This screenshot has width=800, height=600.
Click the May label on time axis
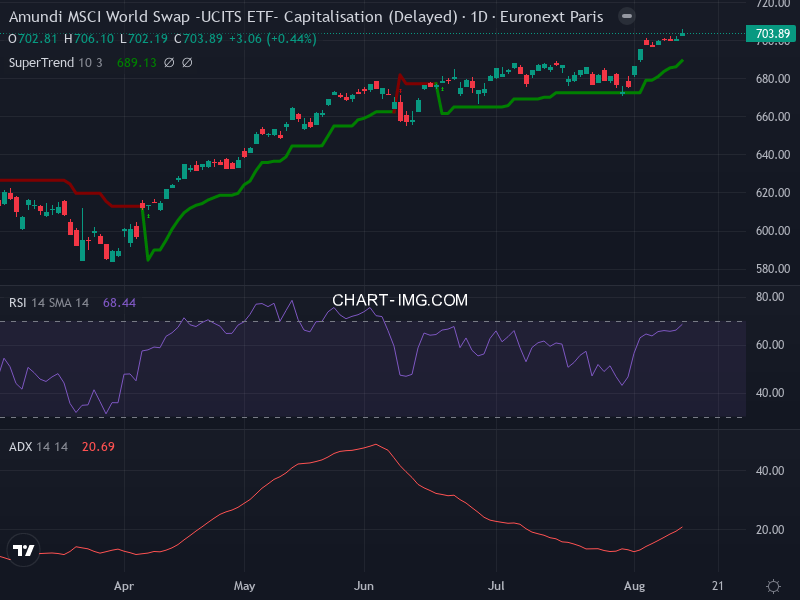tap(244, 586)
